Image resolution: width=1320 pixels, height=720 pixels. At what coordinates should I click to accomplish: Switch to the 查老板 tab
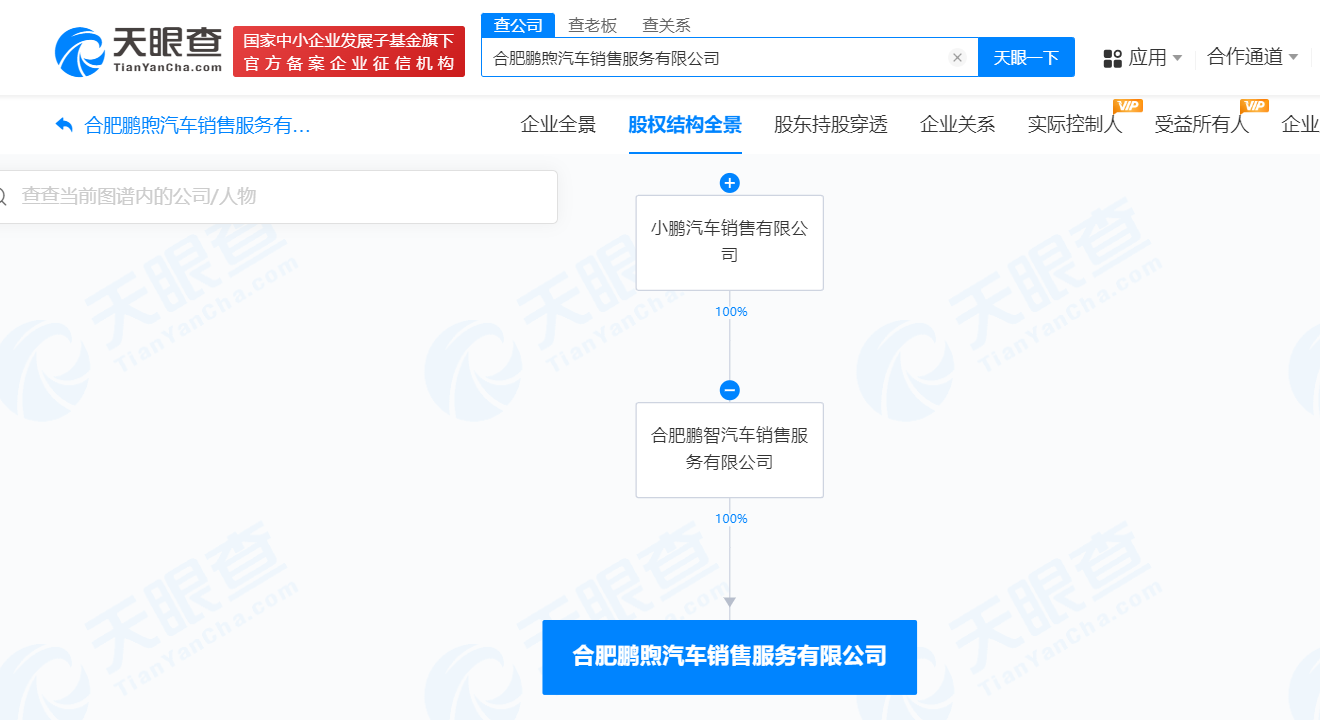click(x=594, y=24)
